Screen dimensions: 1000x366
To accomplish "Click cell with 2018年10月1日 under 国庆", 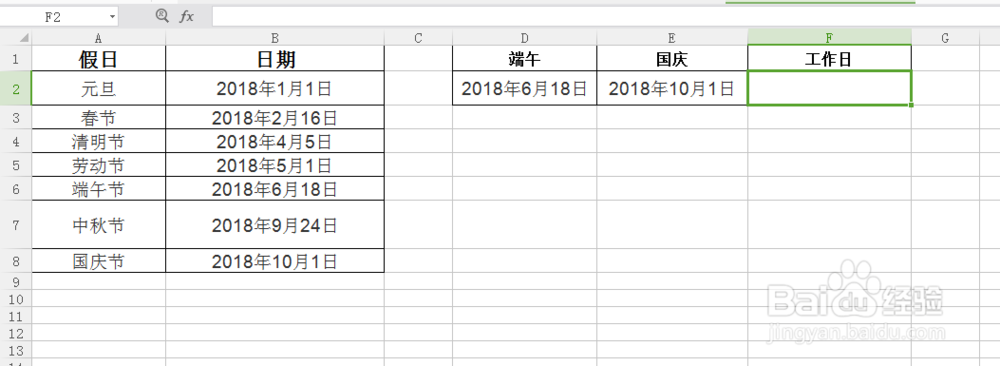I will tap(672, 88).
